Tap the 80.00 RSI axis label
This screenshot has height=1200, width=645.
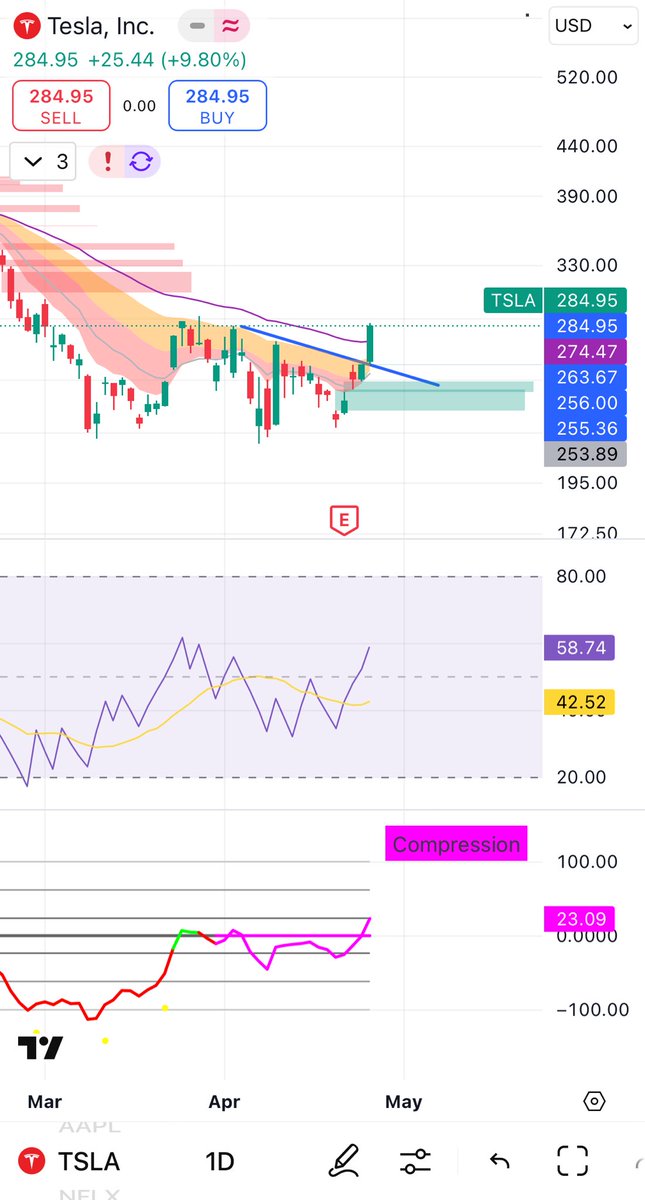click(x=582, y=576)
